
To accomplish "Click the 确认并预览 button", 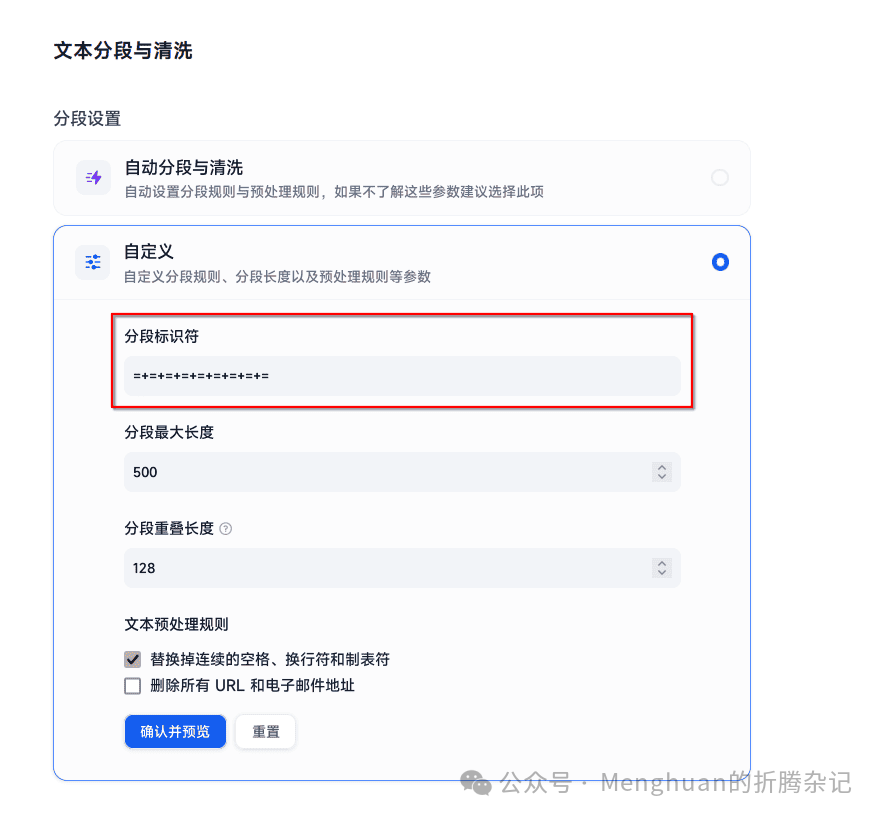I will click(175, 731).
